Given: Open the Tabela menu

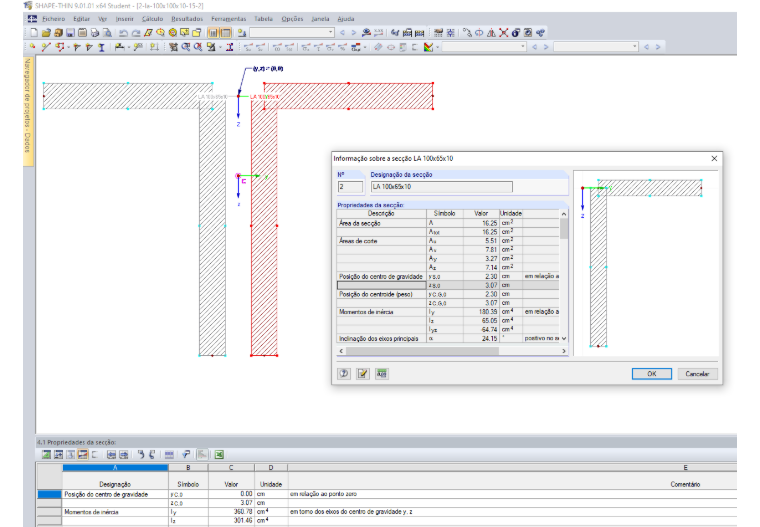Looking at the screenshot, I should pyautogui.click(x=263, y=19).
